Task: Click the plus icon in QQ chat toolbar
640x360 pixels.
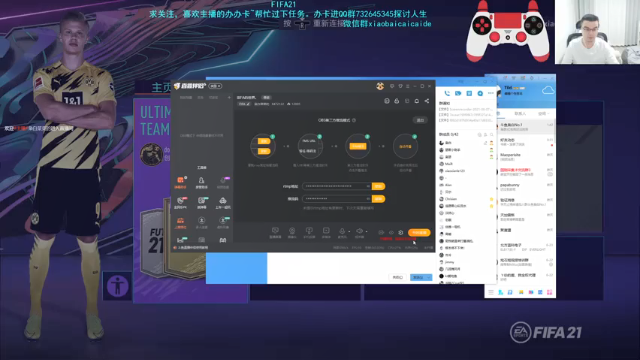Action: click(x=480, y=93)
